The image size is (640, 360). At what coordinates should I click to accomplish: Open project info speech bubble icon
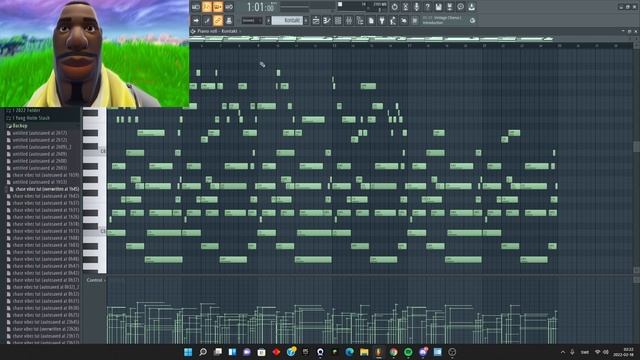click(x=460, y=7)
